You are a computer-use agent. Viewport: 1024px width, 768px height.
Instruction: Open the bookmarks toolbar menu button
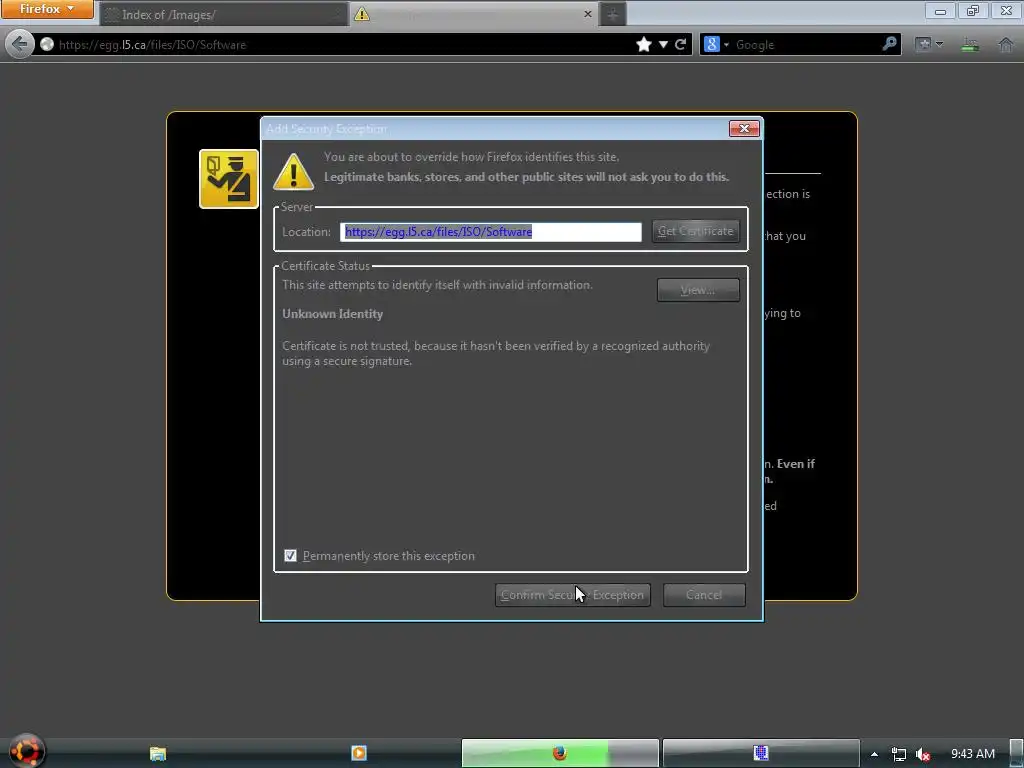(x=929, y=44)
